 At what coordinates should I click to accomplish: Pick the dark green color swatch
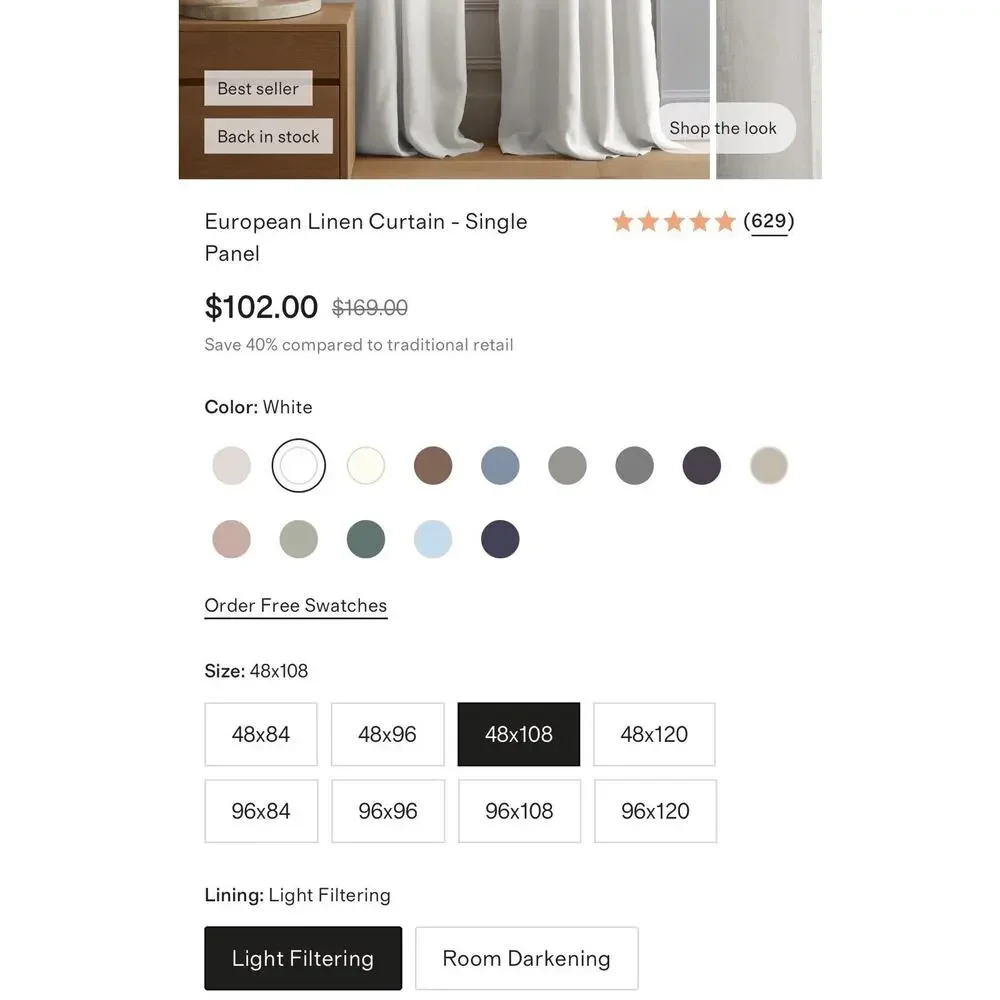366,539
